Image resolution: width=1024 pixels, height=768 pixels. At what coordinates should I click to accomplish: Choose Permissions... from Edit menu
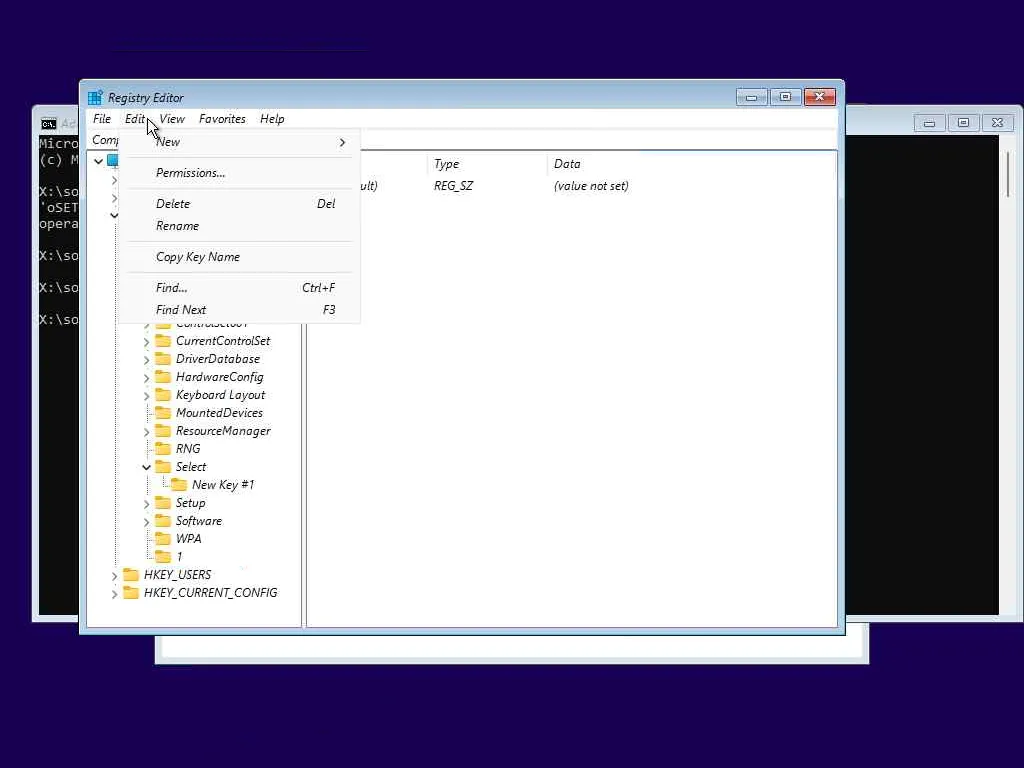click(x=239, y=172)
